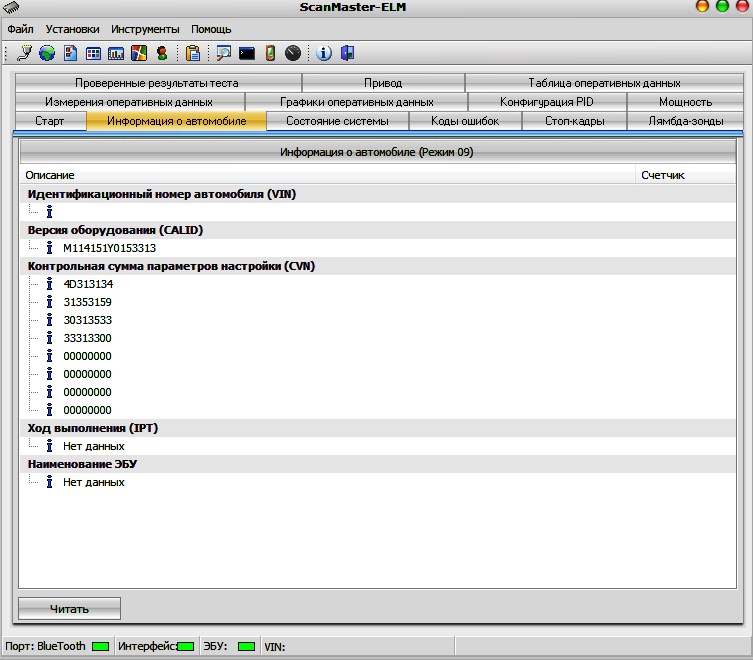Click the Описание column header
Viewport: 753px width, 660px height.
328,175
